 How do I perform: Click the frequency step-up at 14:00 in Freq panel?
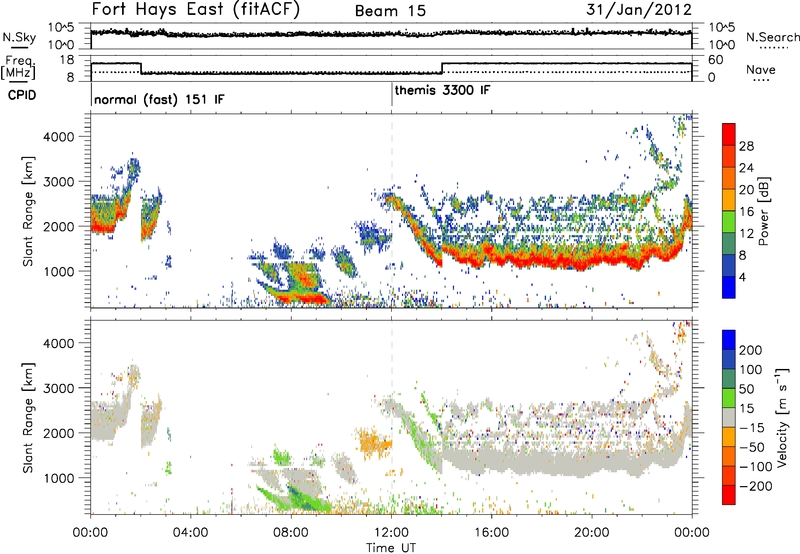tap(442, 68)
